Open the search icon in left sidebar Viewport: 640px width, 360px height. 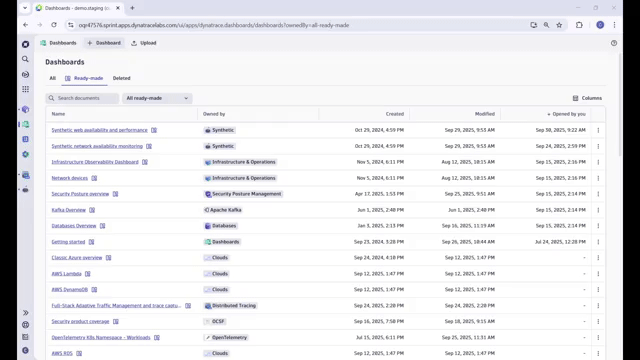click(x=25, y=59)
